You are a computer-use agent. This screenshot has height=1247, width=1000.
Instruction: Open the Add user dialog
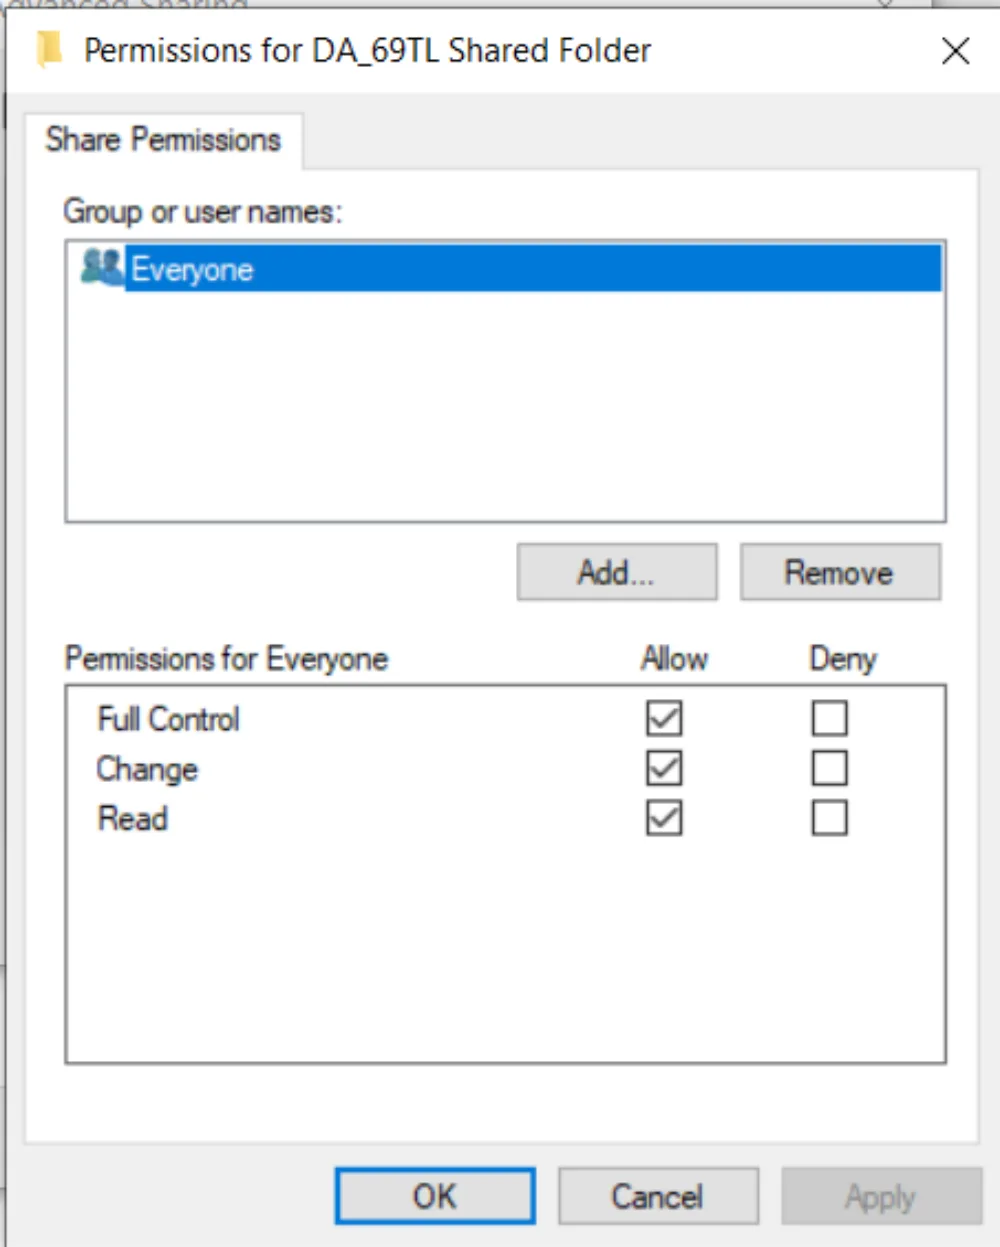pyautogui.click(x=617, y=572)
